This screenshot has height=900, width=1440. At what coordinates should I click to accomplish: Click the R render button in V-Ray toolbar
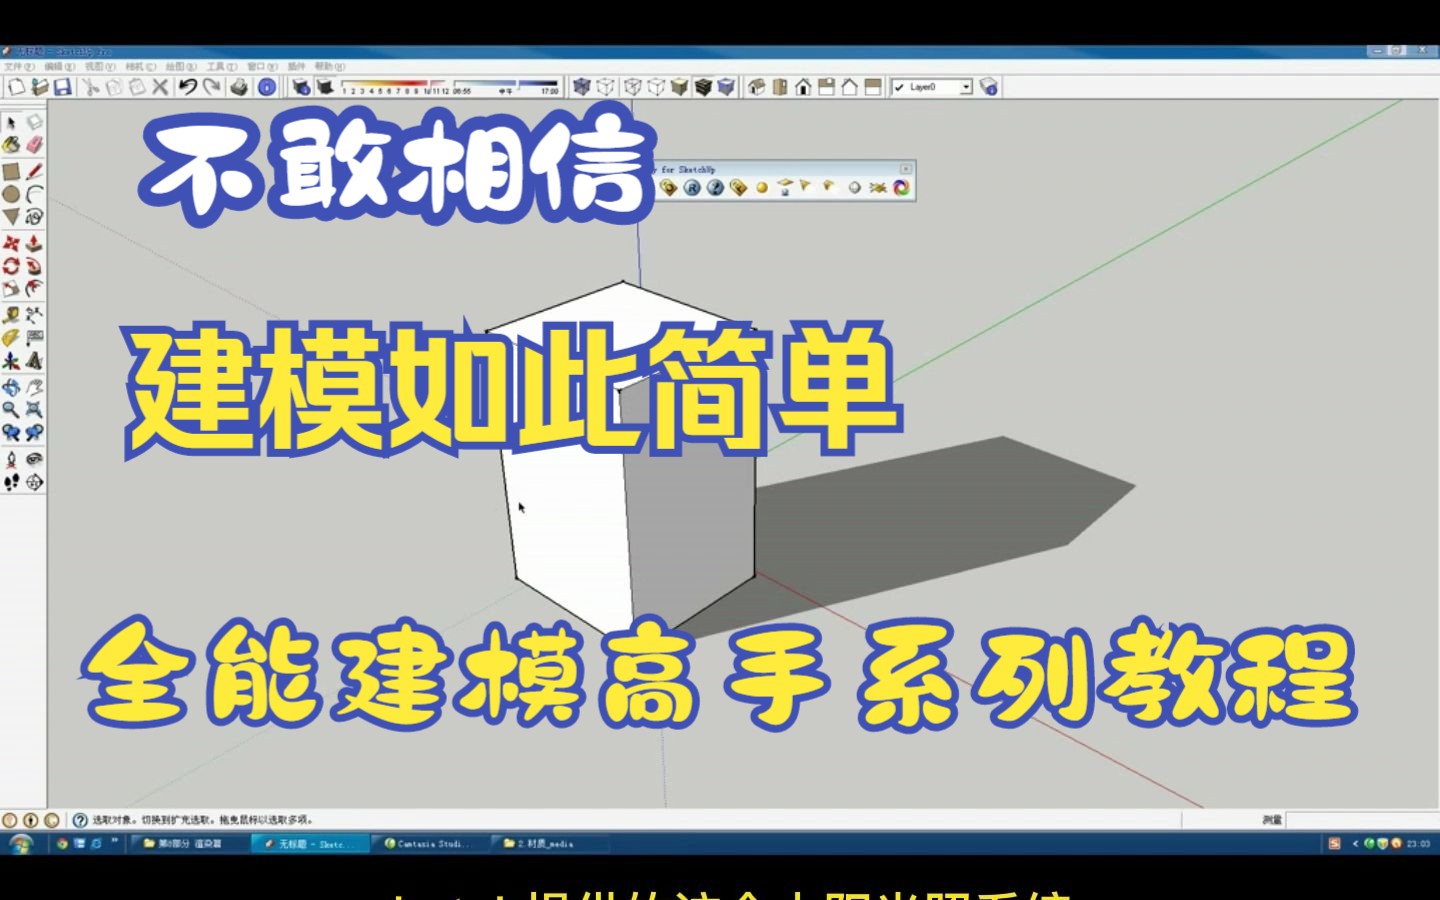click(692, 188)
